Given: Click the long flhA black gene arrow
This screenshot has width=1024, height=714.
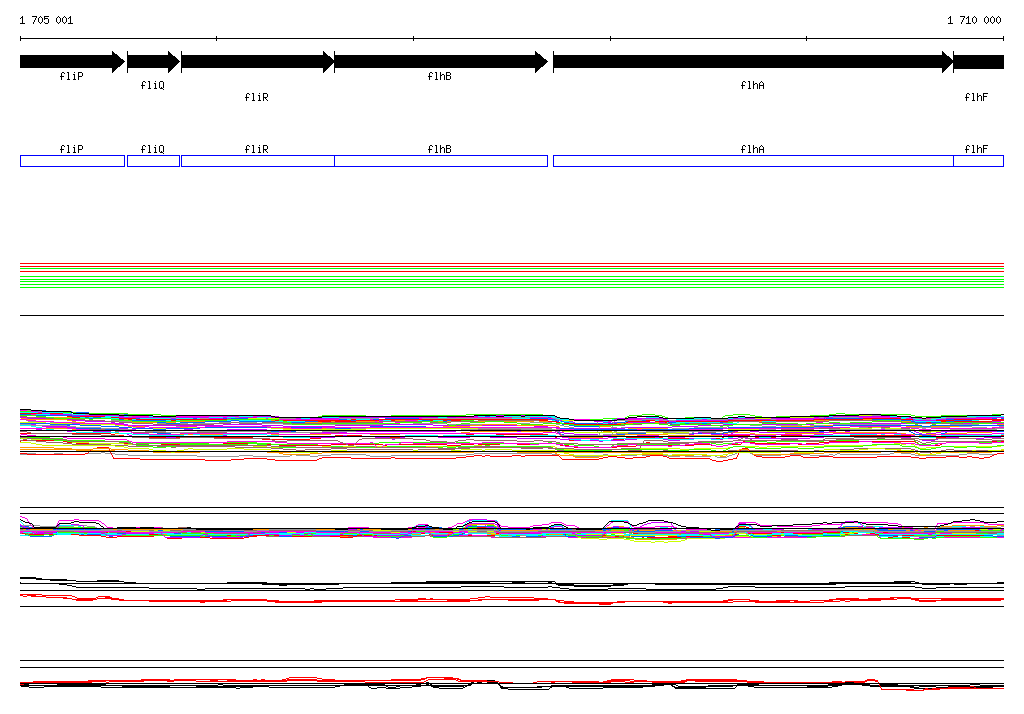Looking at the screenshot, I should tap(752, 62).
